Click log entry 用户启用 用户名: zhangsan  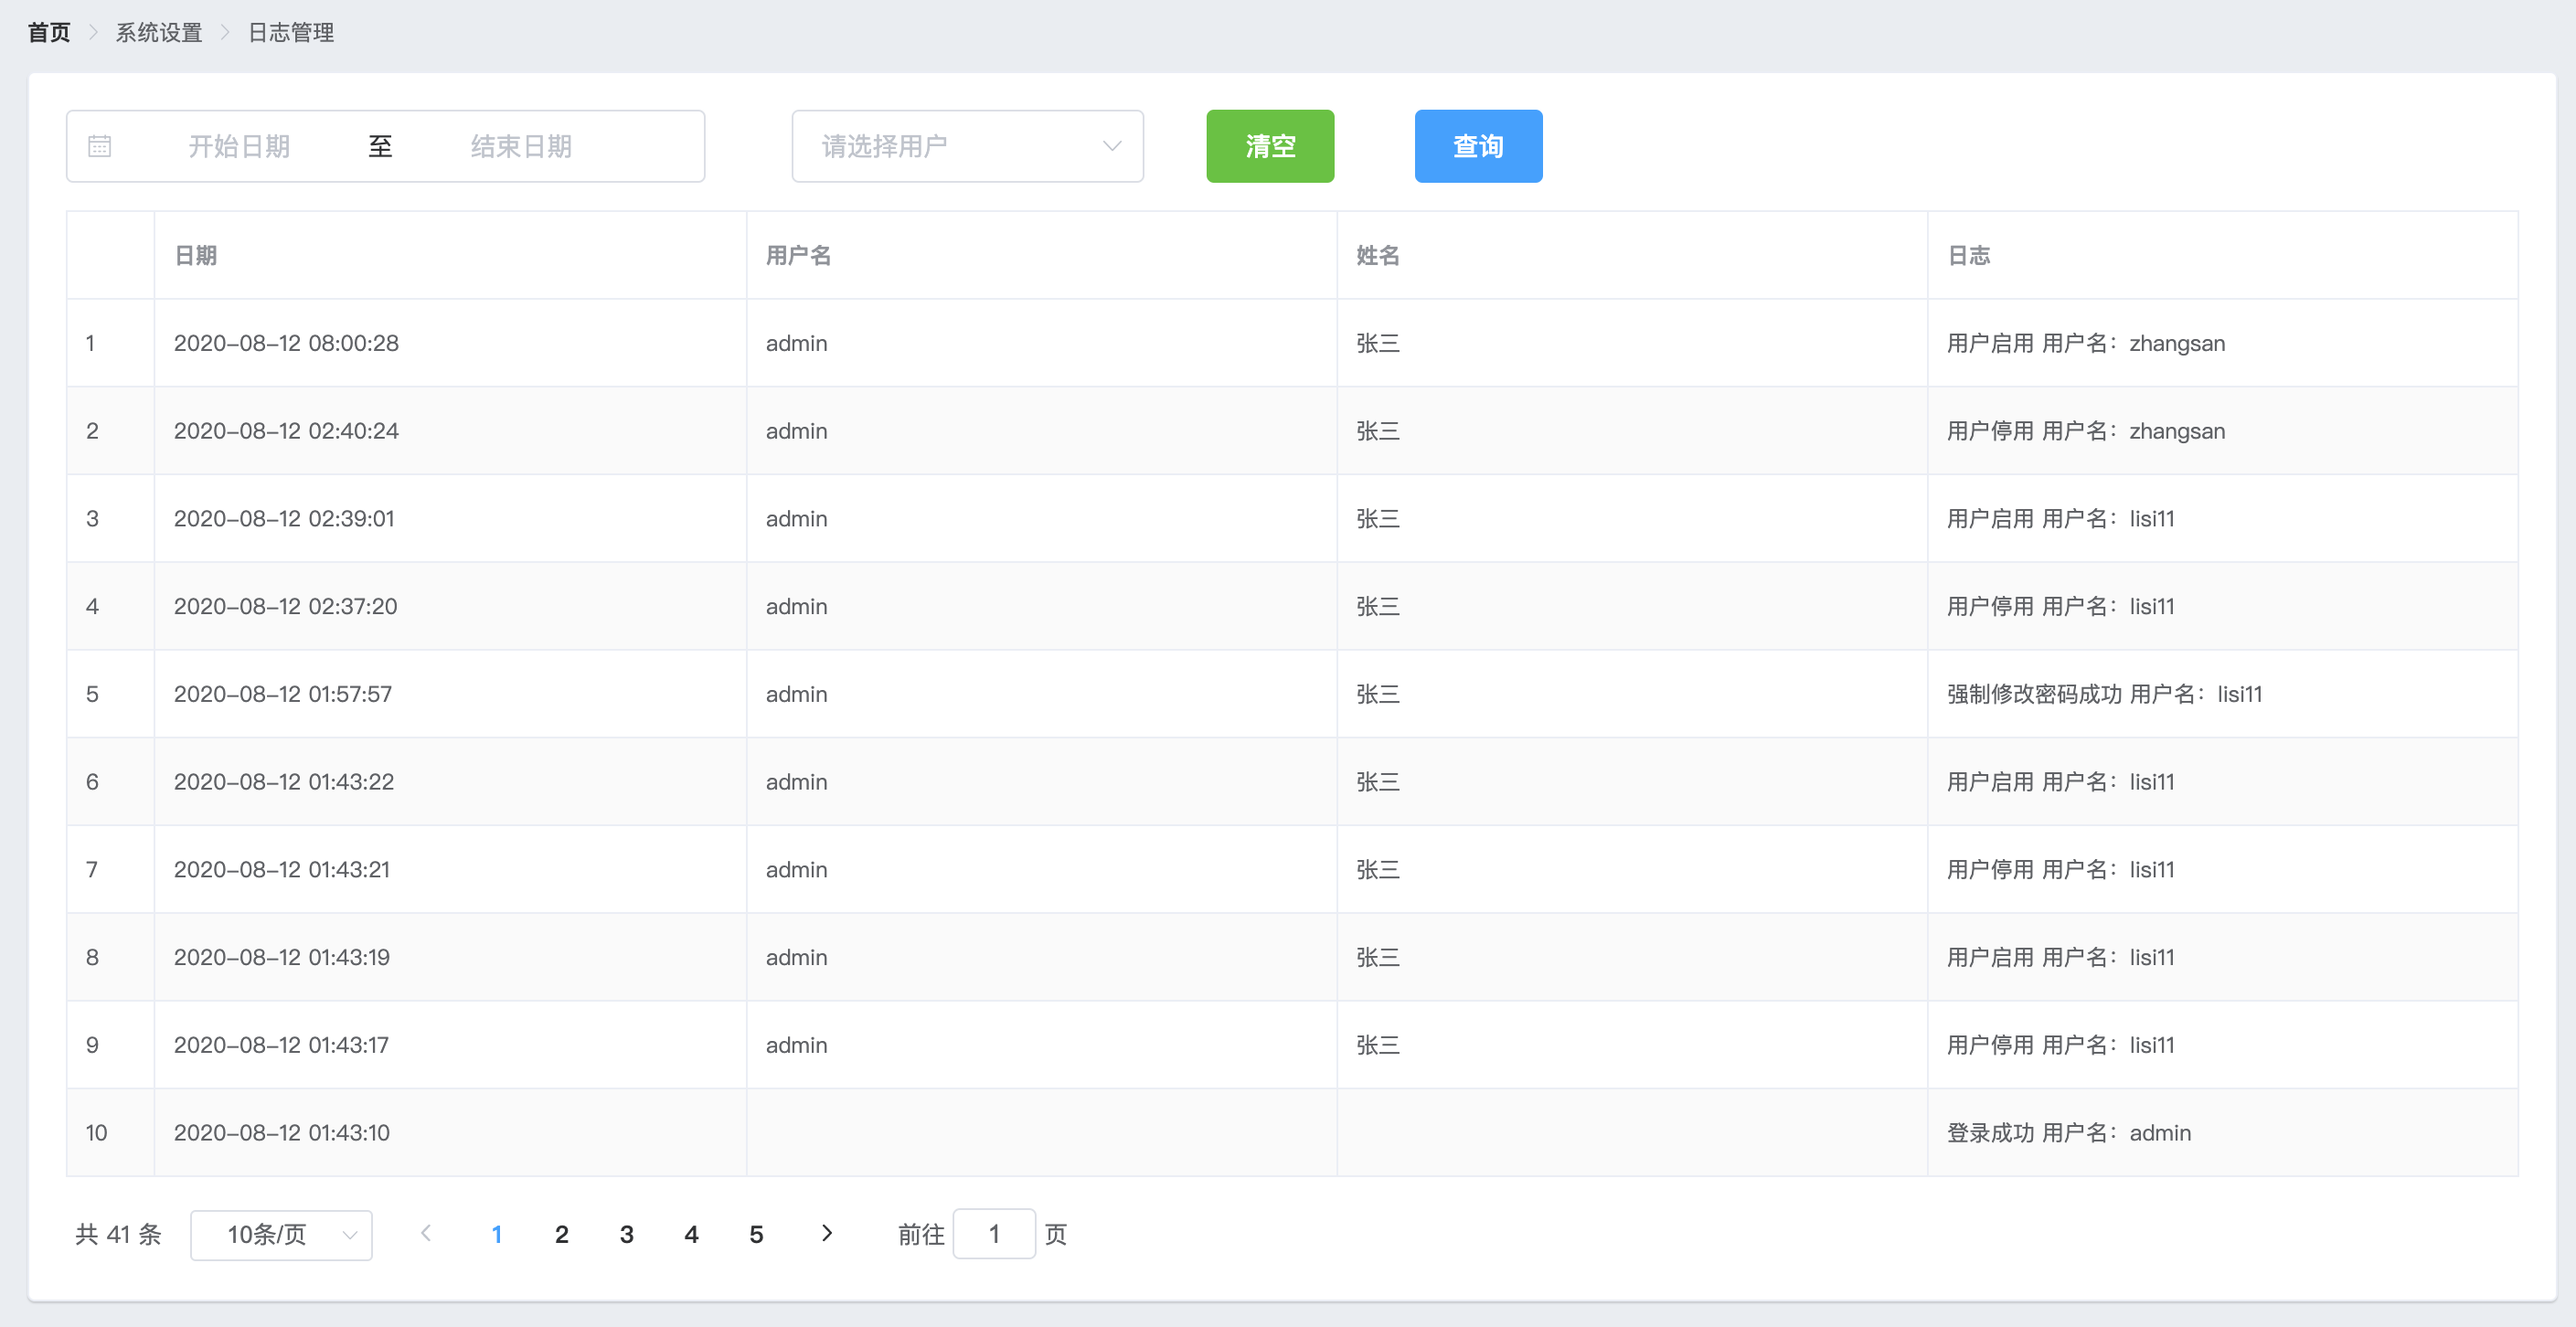click(x=2086, y=343)
